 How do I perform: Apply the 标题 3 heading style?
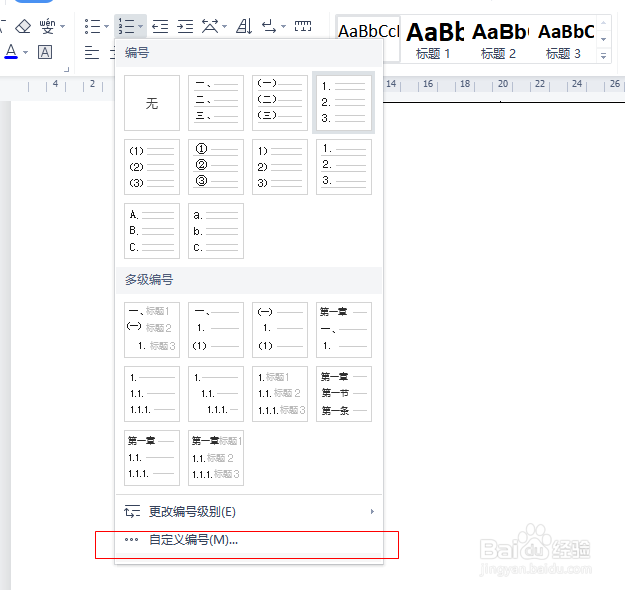[x=564, y=39]
